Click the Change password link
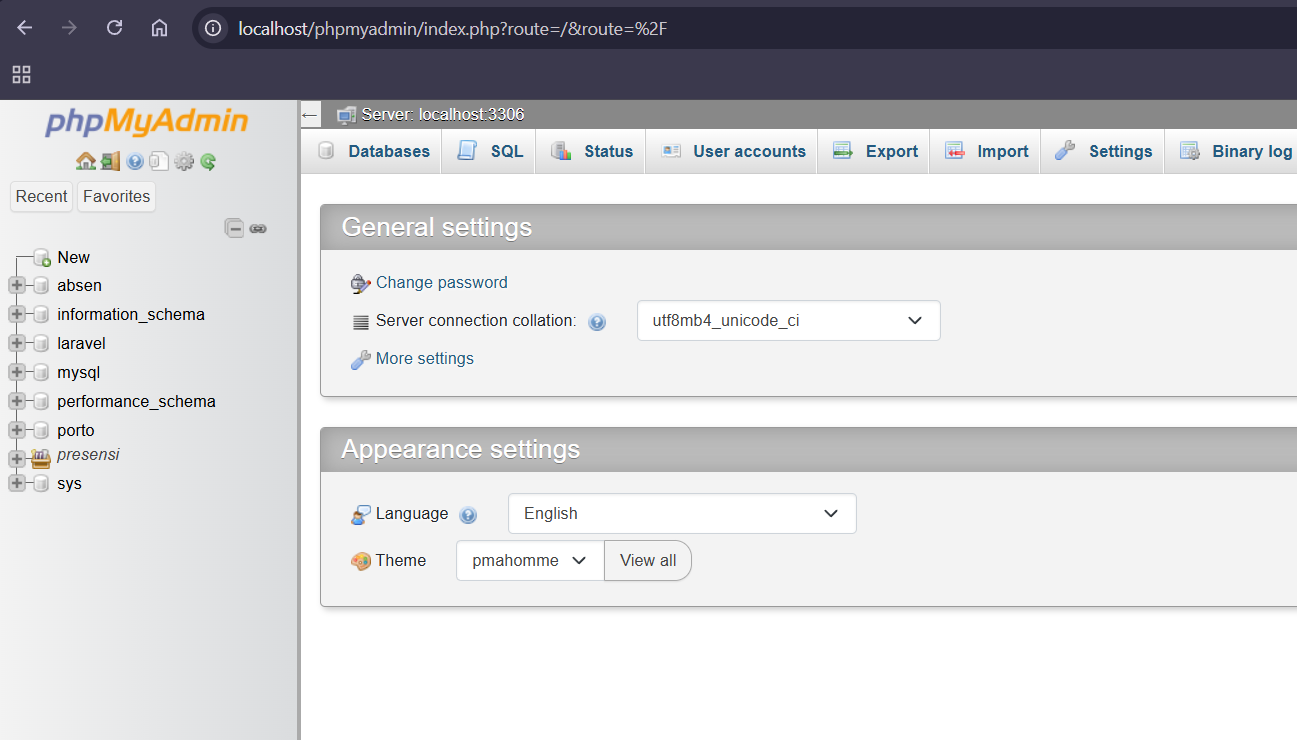1297x740 pixels. click(x=441, y=282)
